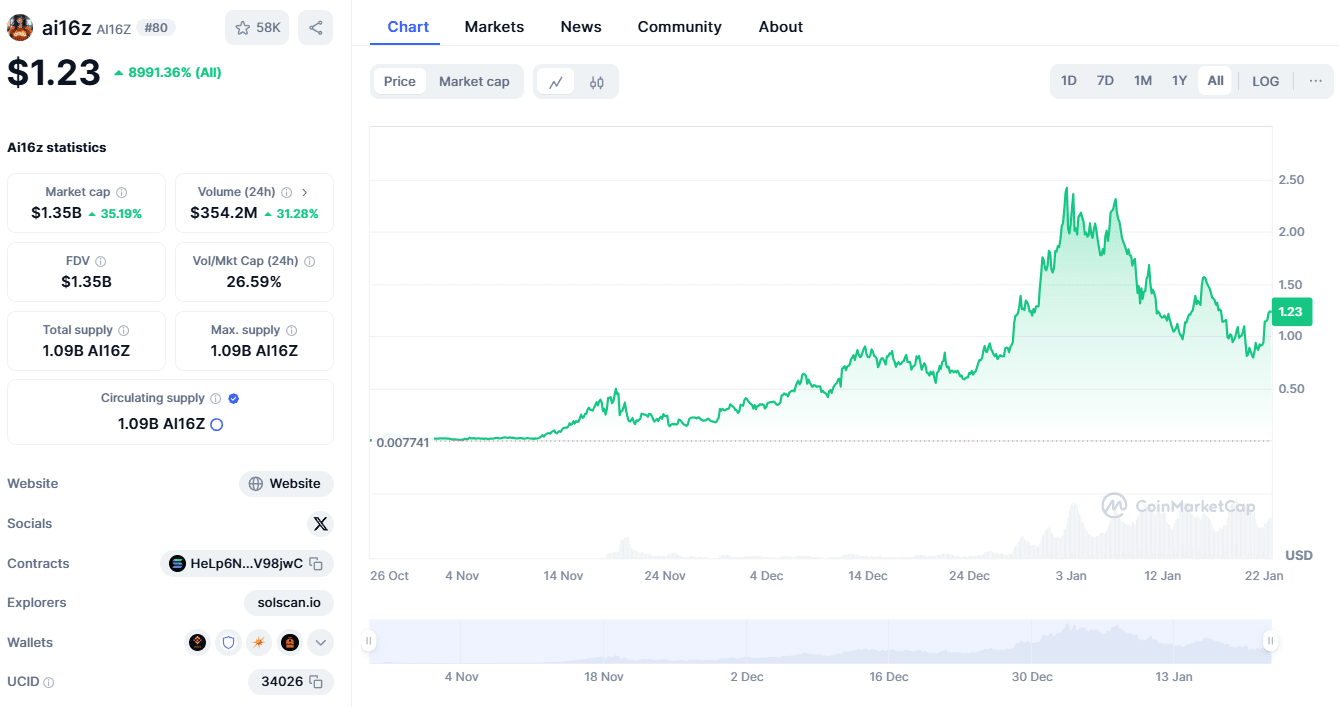Viewport: 1339px width, 707px height.
Task: Click the AI16Z ticker symbol
Action: (x=114, y=29)
